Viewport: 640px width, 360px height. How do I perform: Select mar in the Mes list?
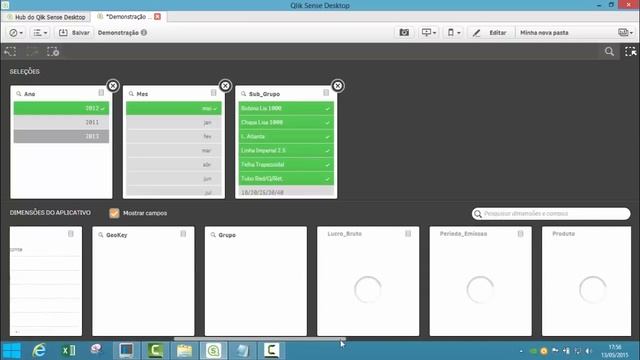point(174,150)
